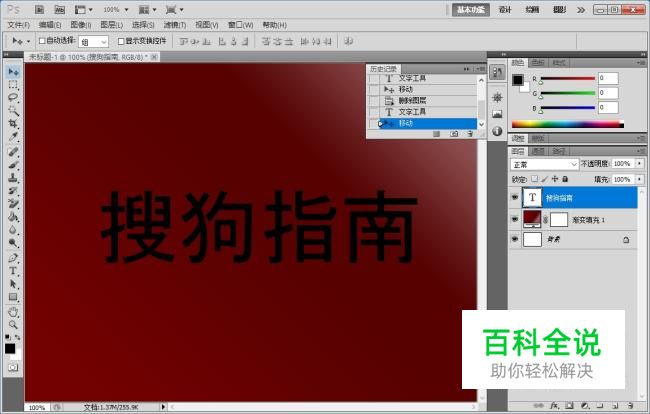Toggle lock image pixels brush icon
The height and width of the screenshot is (414, 650).
[x=545, y=179]
